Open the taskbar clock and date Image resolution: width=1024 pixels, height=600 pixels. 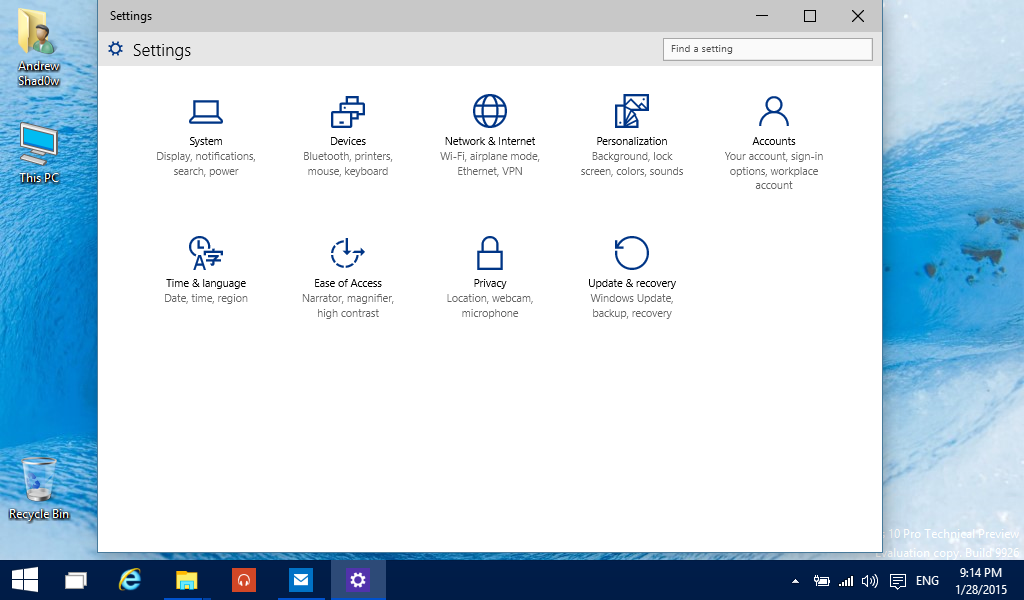[981, 580]
